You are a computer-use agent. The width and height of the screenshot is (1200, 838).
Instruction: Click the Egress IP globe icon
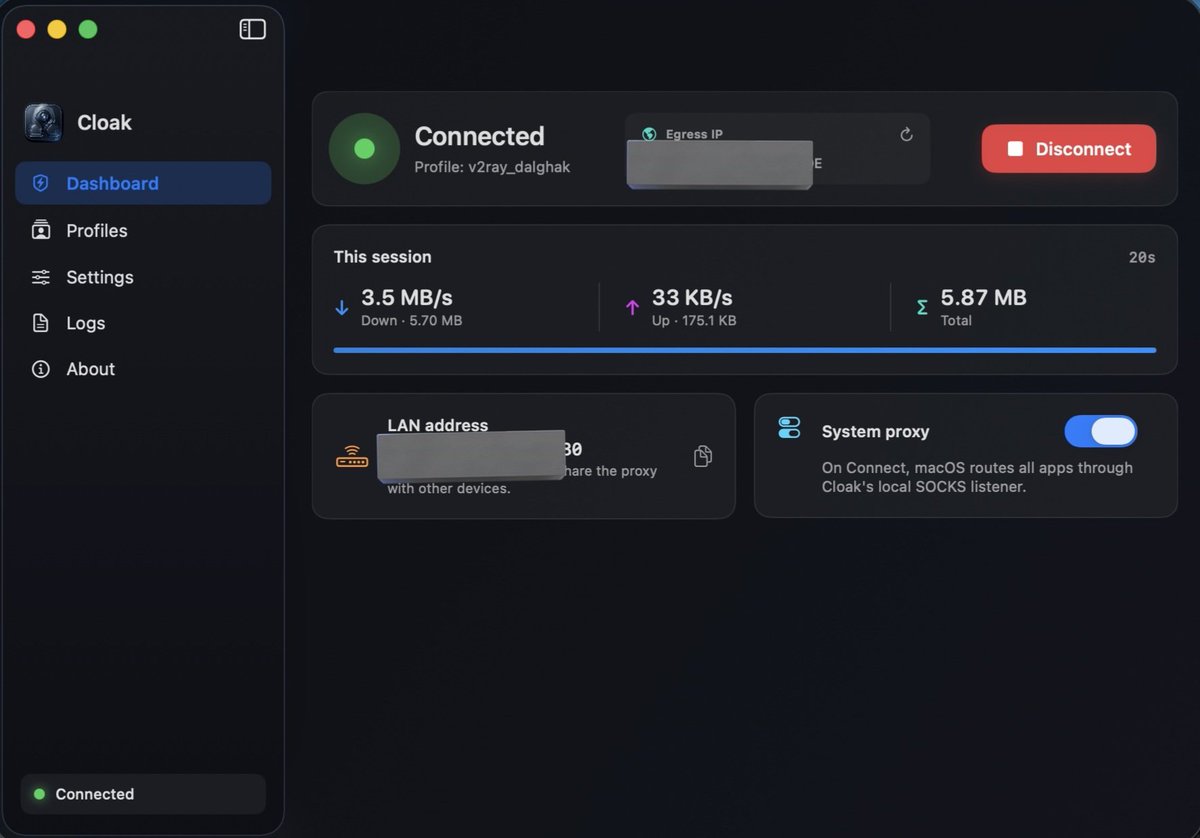click(x=649, y=134)
